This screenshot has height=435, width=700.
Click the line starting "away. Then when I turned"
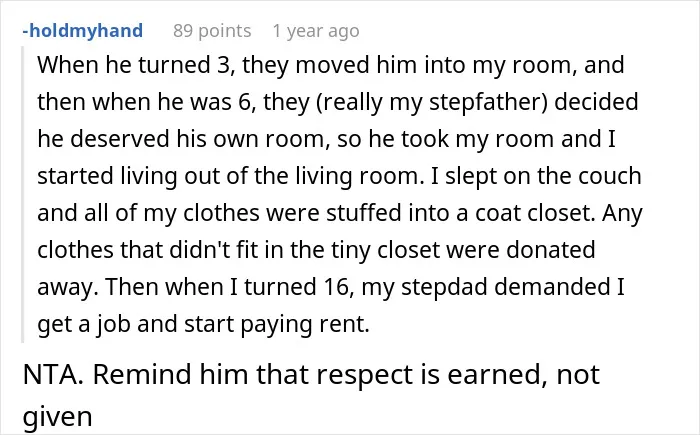(331, 287)
